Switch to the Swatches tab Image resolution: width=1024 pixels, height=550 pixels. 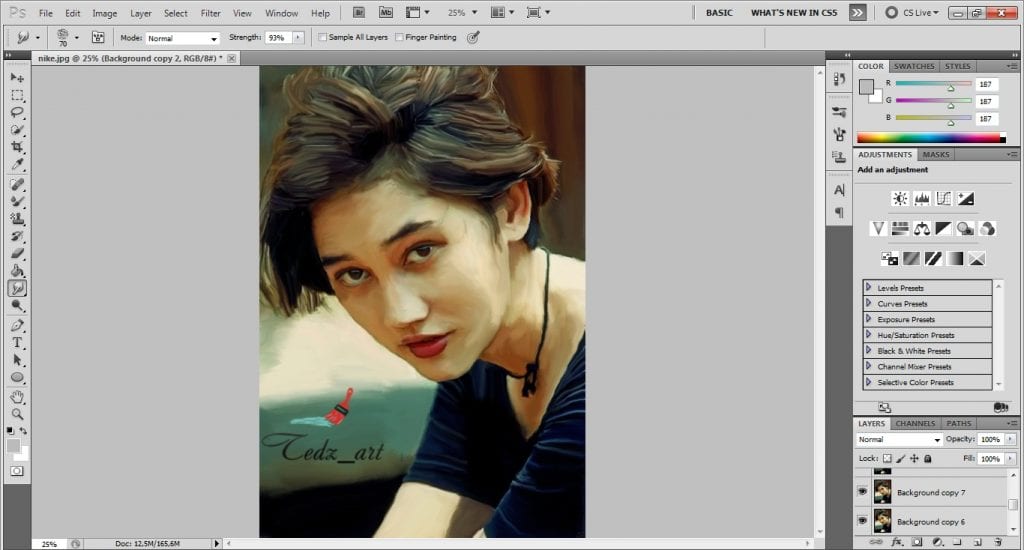[x=914, y=66]
